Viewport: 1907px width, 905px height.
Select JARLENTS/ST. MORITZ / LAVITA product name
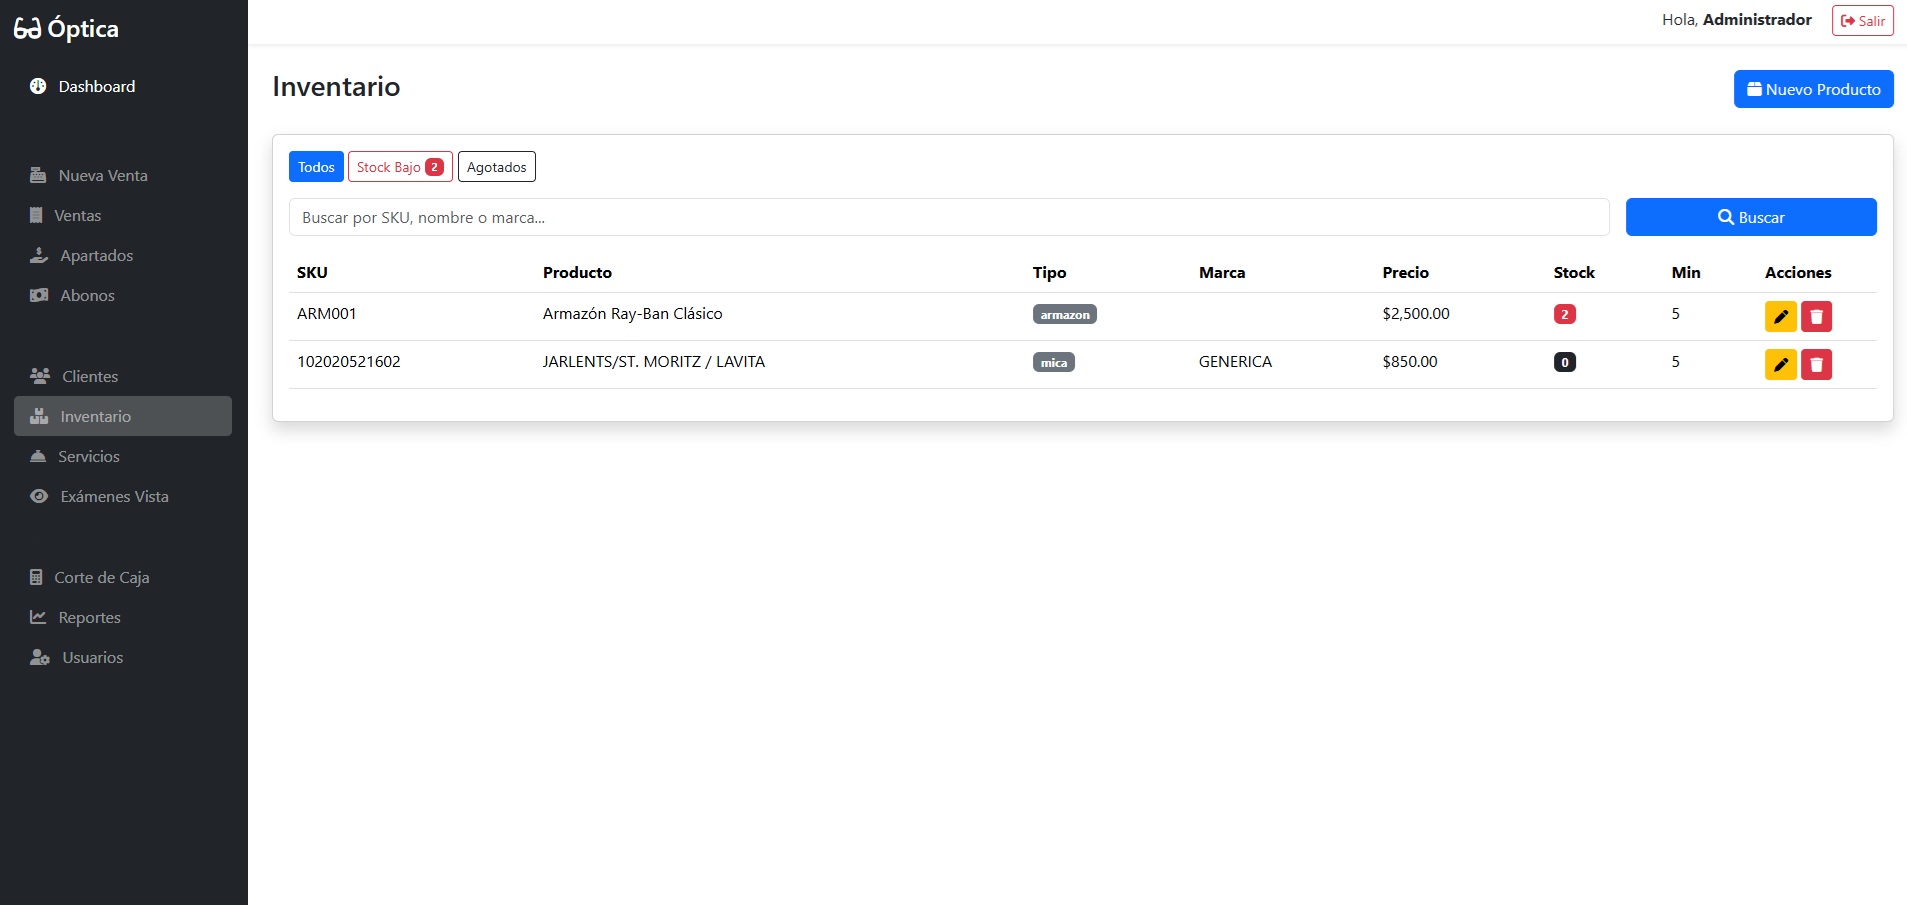(x=654, y=362)
